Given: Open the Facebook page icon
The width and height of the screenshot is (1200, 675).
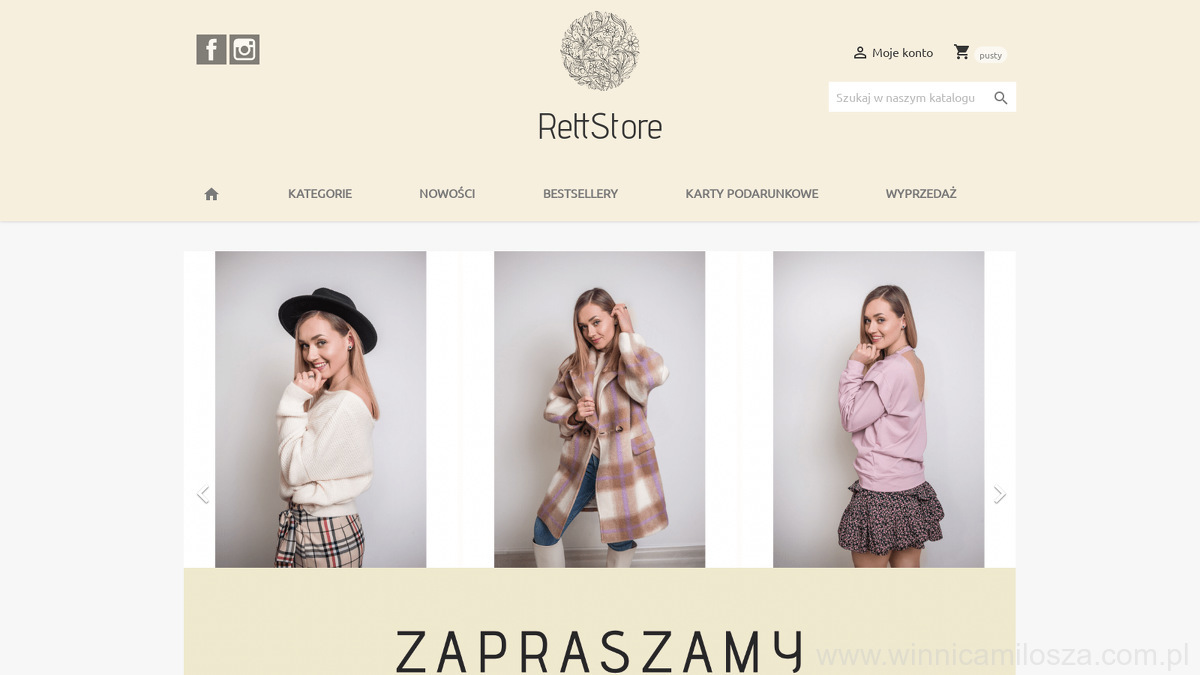Looking at the screenshot, I should 211,49.
